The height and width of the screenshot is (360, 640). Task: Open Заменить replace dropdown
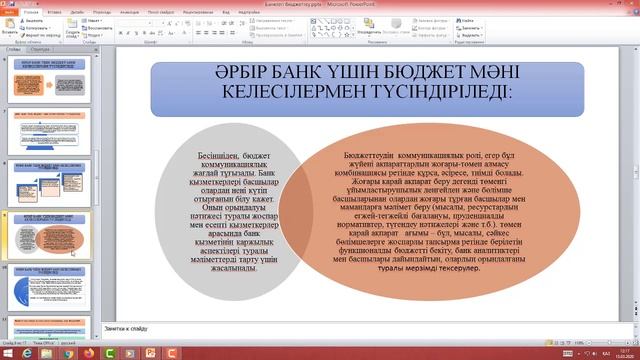469,28
